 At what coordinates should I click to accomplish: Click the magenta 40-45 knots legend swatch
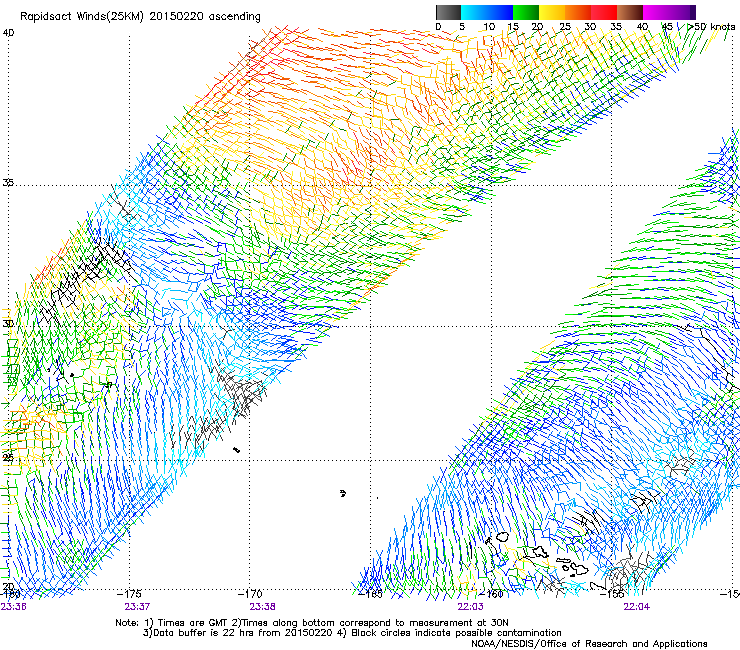(656, 12)
